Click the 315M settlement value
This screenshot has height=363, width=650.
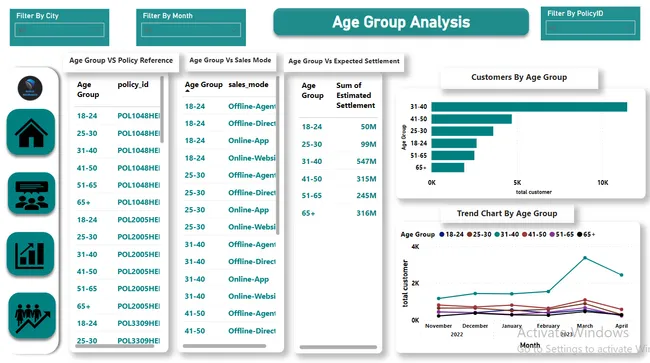coord(366,179)
